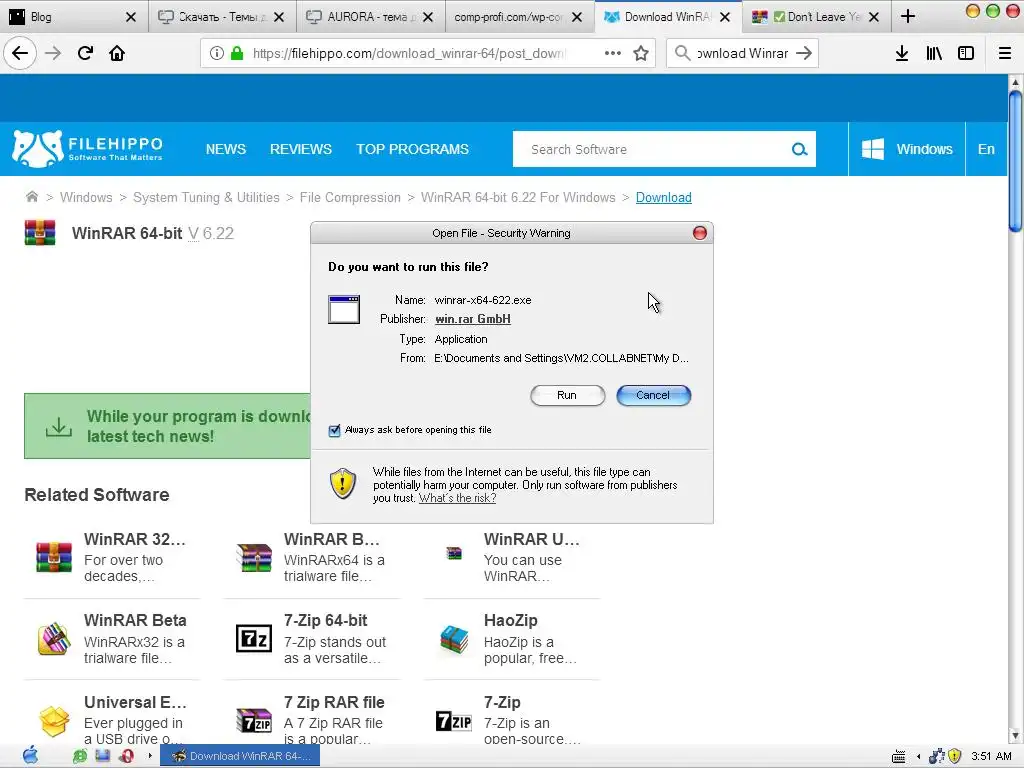Image resolution: width=1024 pixels, height=768 pixels.
Task: Click the WinRAR 32 related software icon
Action: click(54, 557)
